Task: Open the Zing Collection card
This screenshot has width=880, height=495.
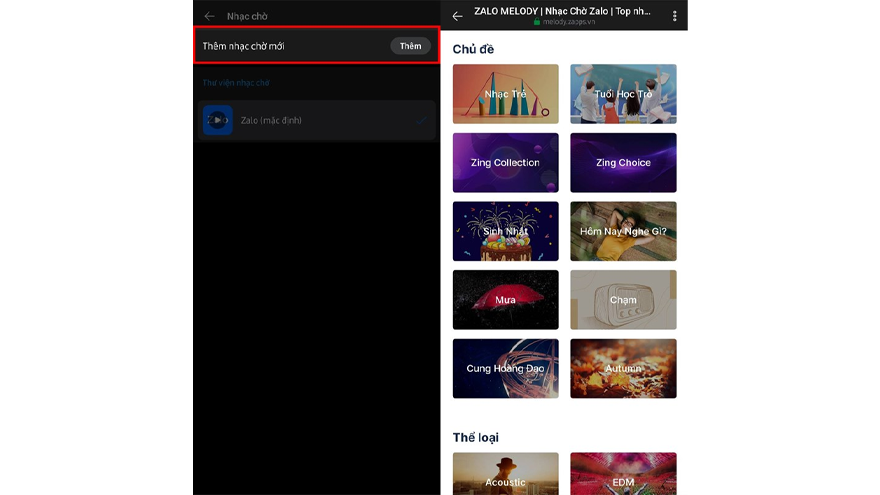Action: (x=506, y=163)
